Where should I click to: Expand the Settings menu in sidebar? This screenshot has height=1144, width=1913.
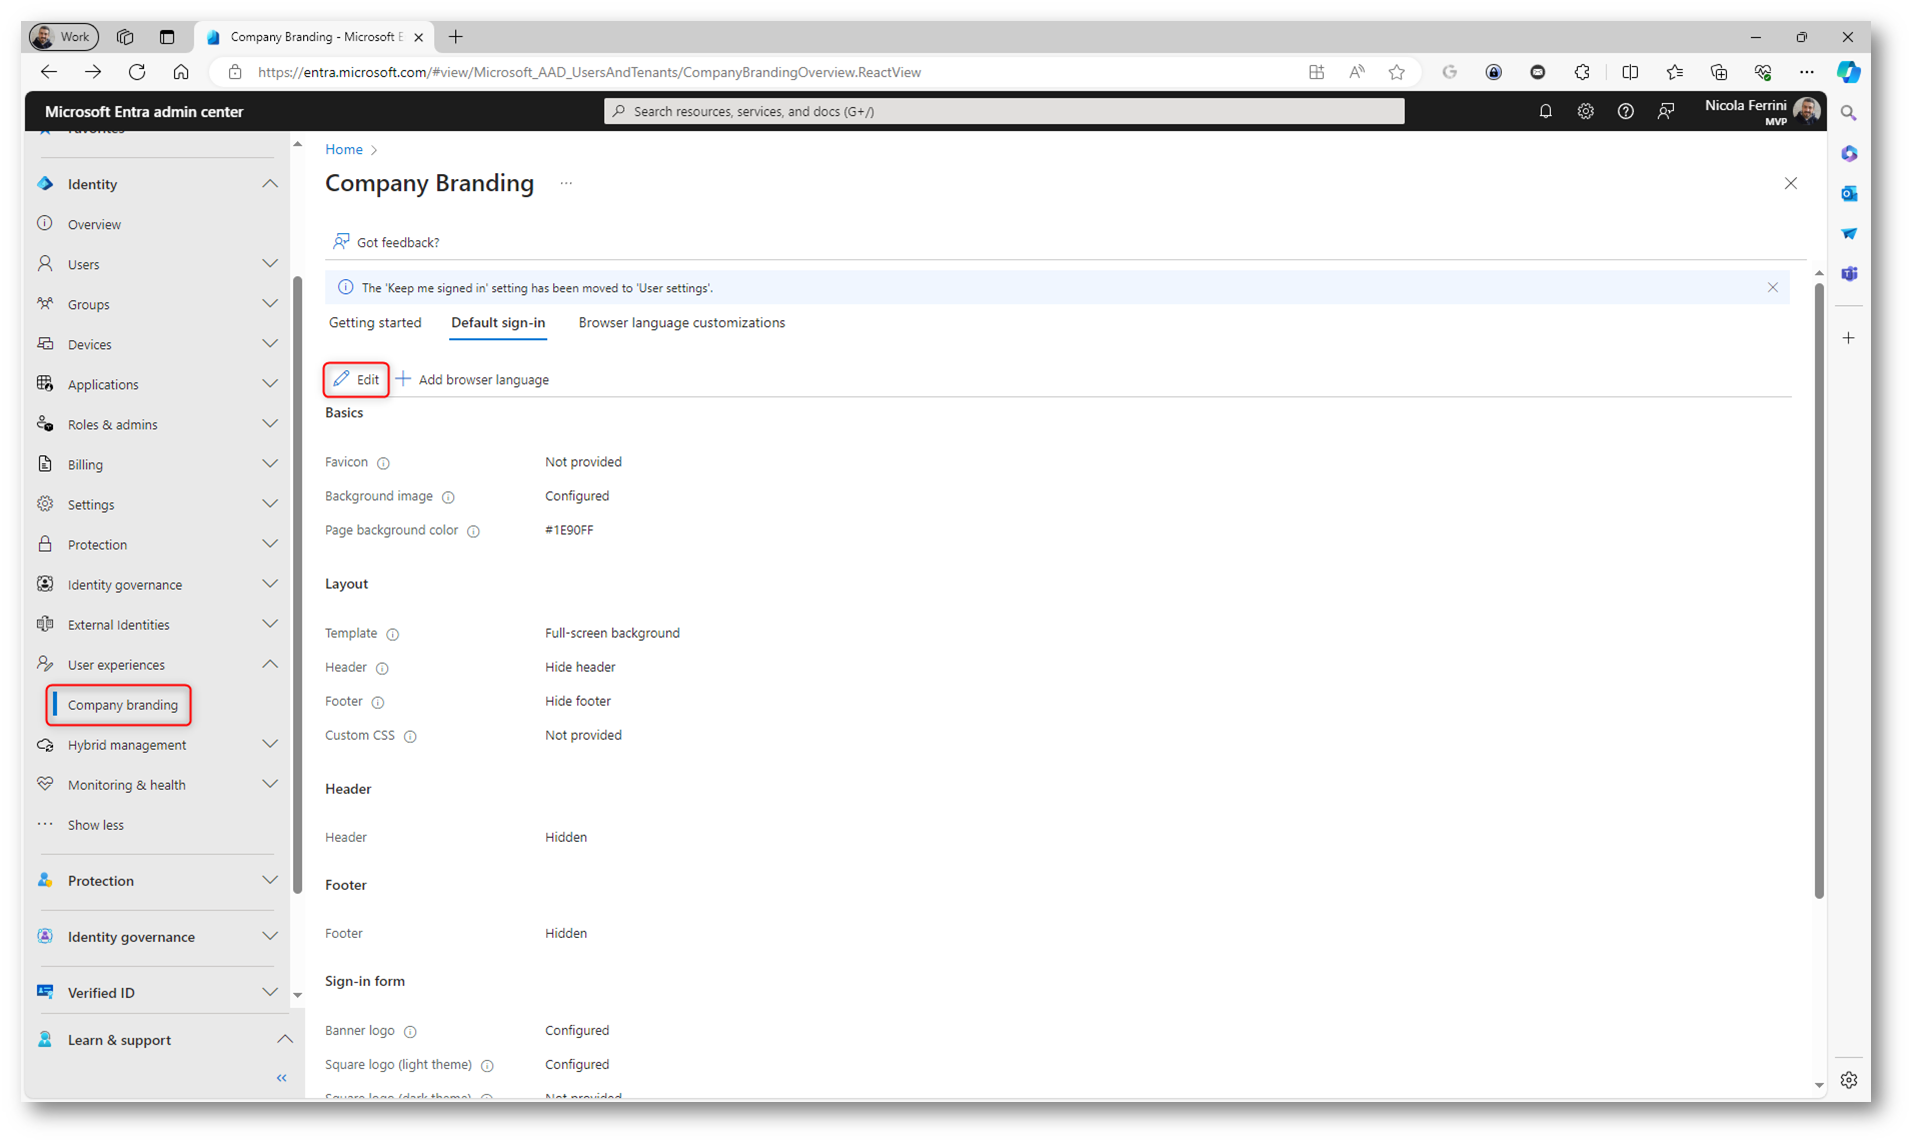click(269, 504)
